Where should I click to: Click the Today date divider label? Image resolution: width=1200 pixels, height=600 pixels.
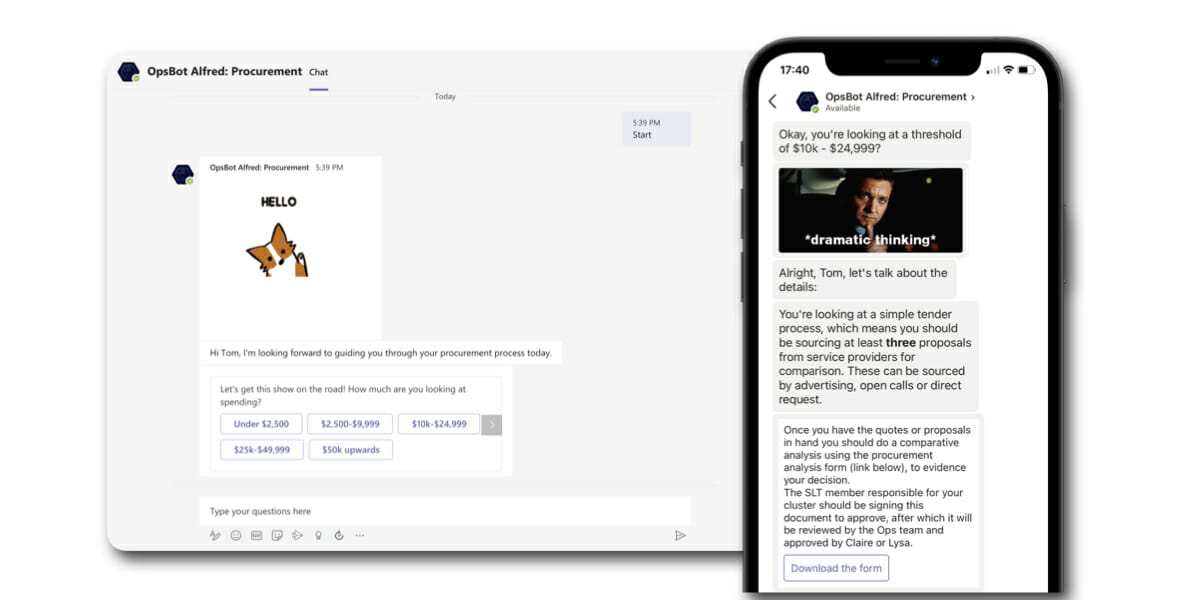[445, 97]
